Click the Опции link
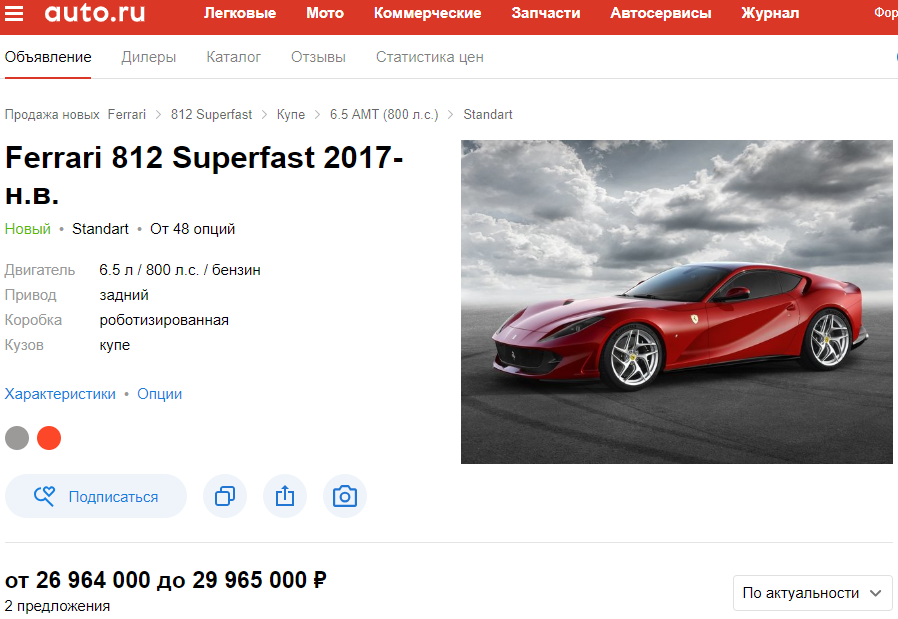Image resolution: width=898 pixels, height=619 pixels. 160,394
